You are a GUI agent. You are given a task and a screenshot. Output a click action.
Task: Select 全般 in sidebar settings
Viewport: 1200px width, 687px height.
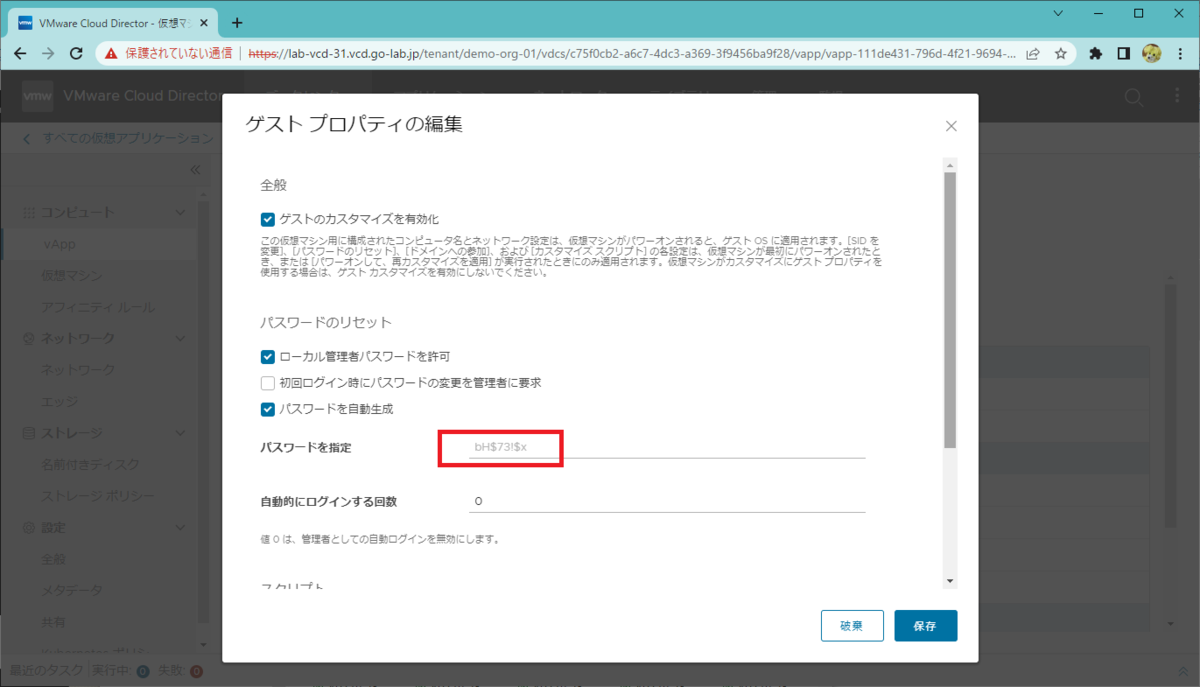[53, 559]
